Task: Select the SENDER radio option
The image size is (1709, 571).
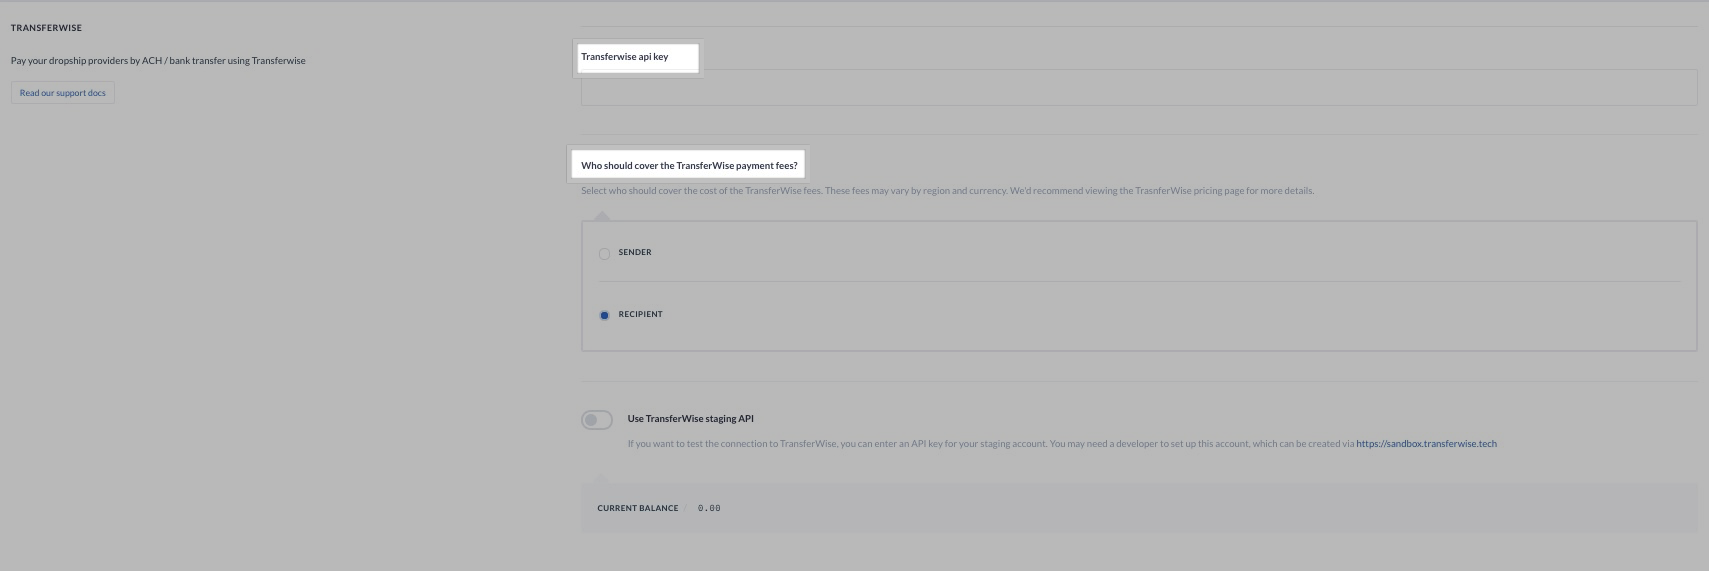Action: 604,253
